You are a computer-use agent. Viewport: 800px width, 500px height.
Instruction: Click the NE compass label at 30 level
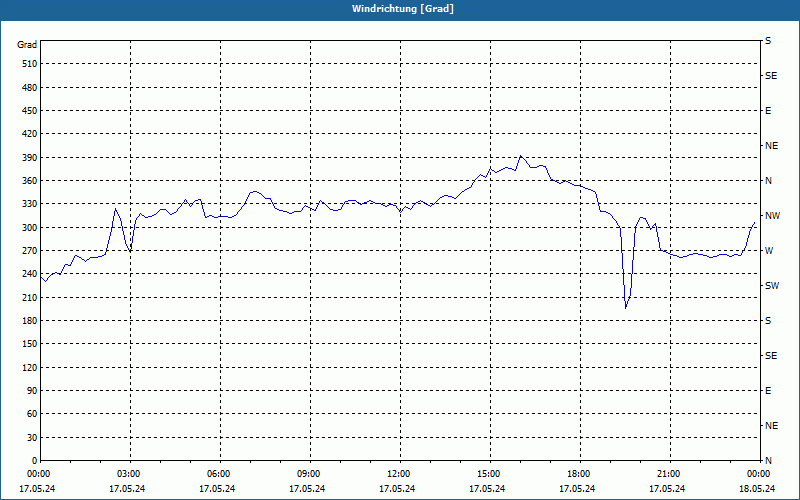point(772,426)
